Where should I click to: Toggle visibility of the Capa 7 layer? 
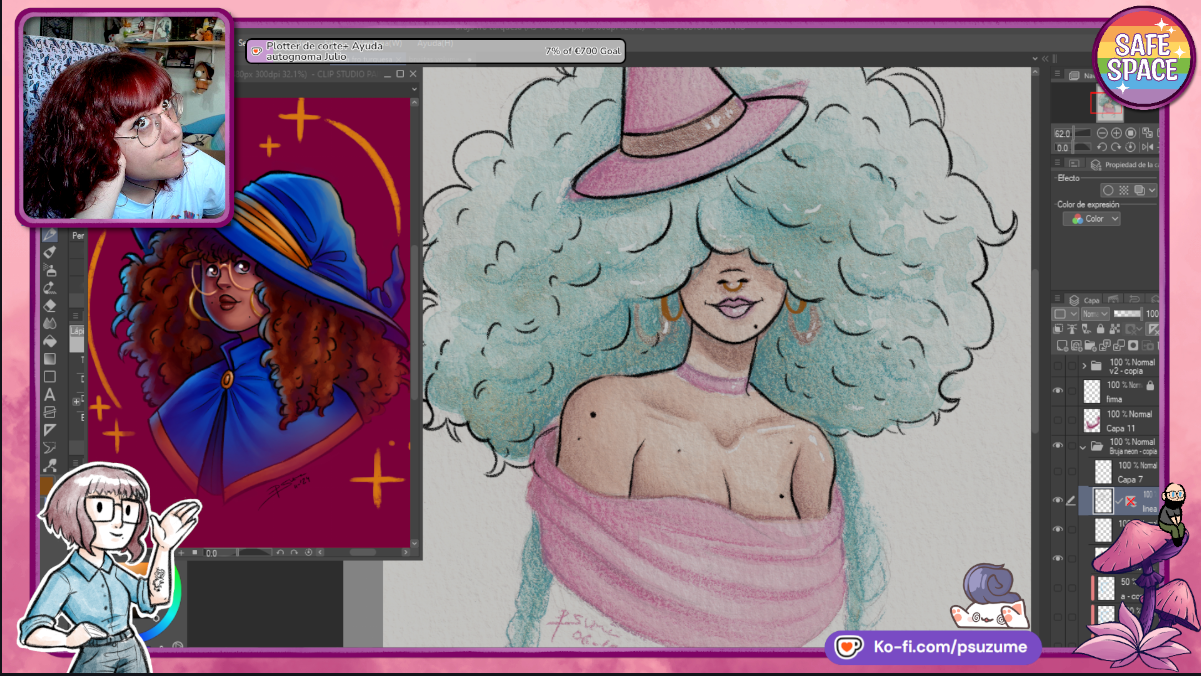[x=1058, y=471]
